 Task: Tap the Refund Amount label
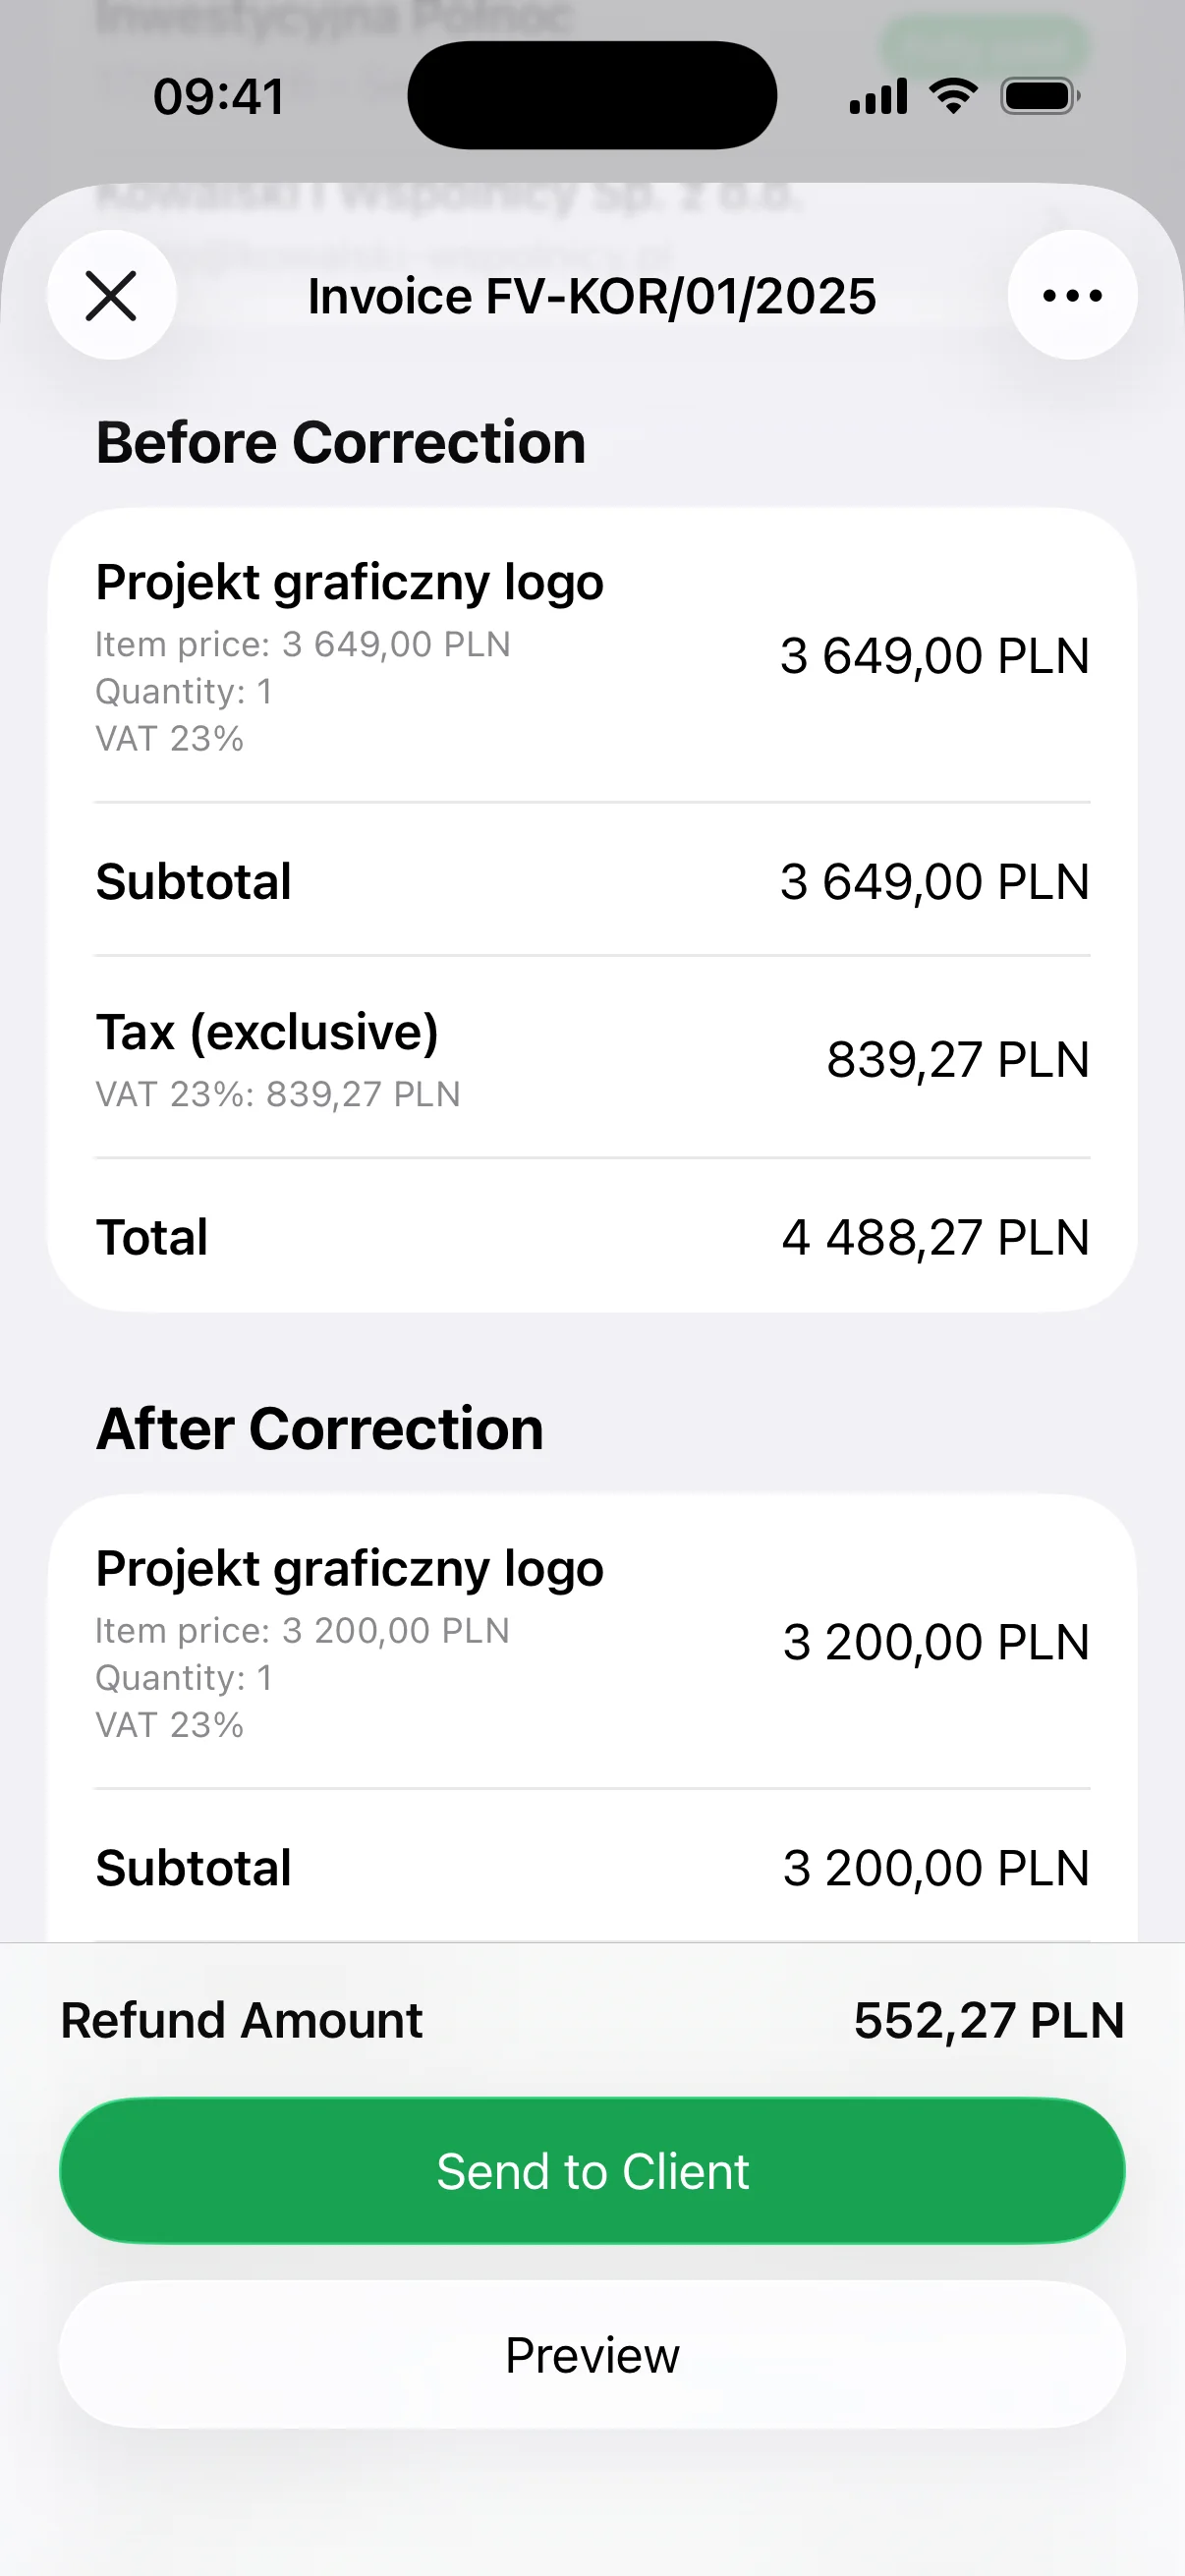coord(242,2021)
